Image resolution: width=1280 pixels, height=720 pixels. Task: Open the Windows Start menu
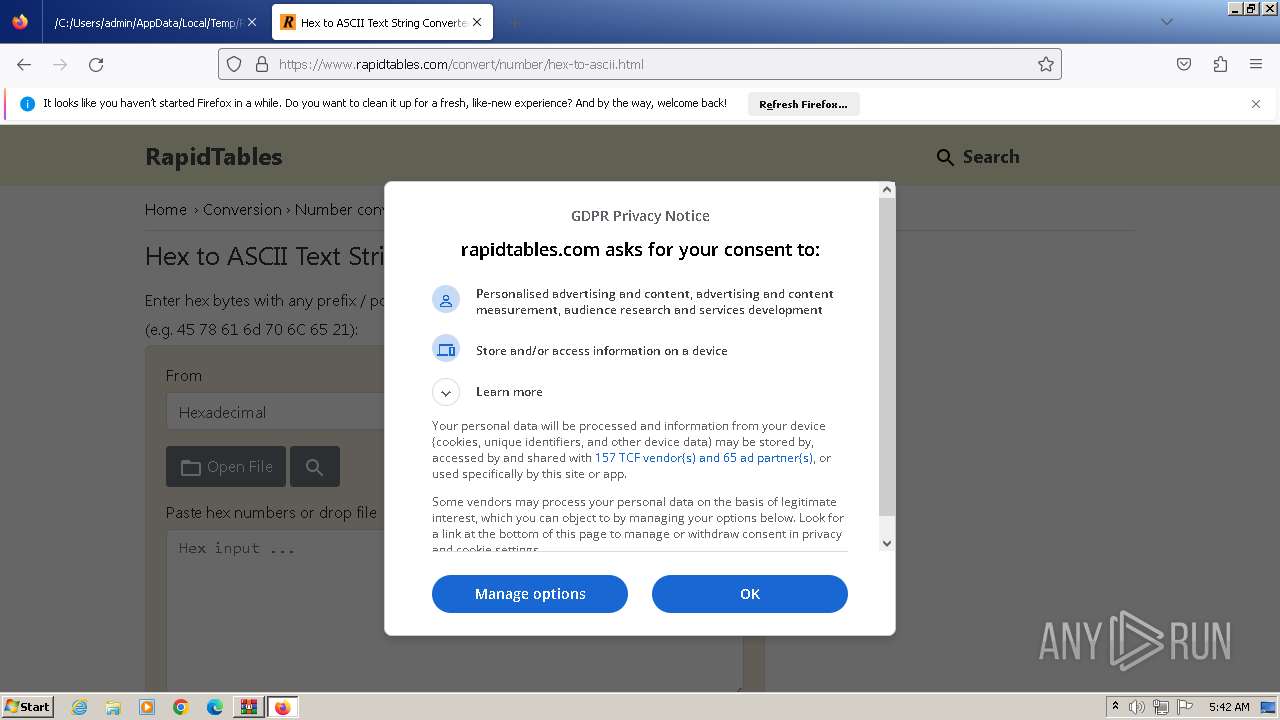27,706
